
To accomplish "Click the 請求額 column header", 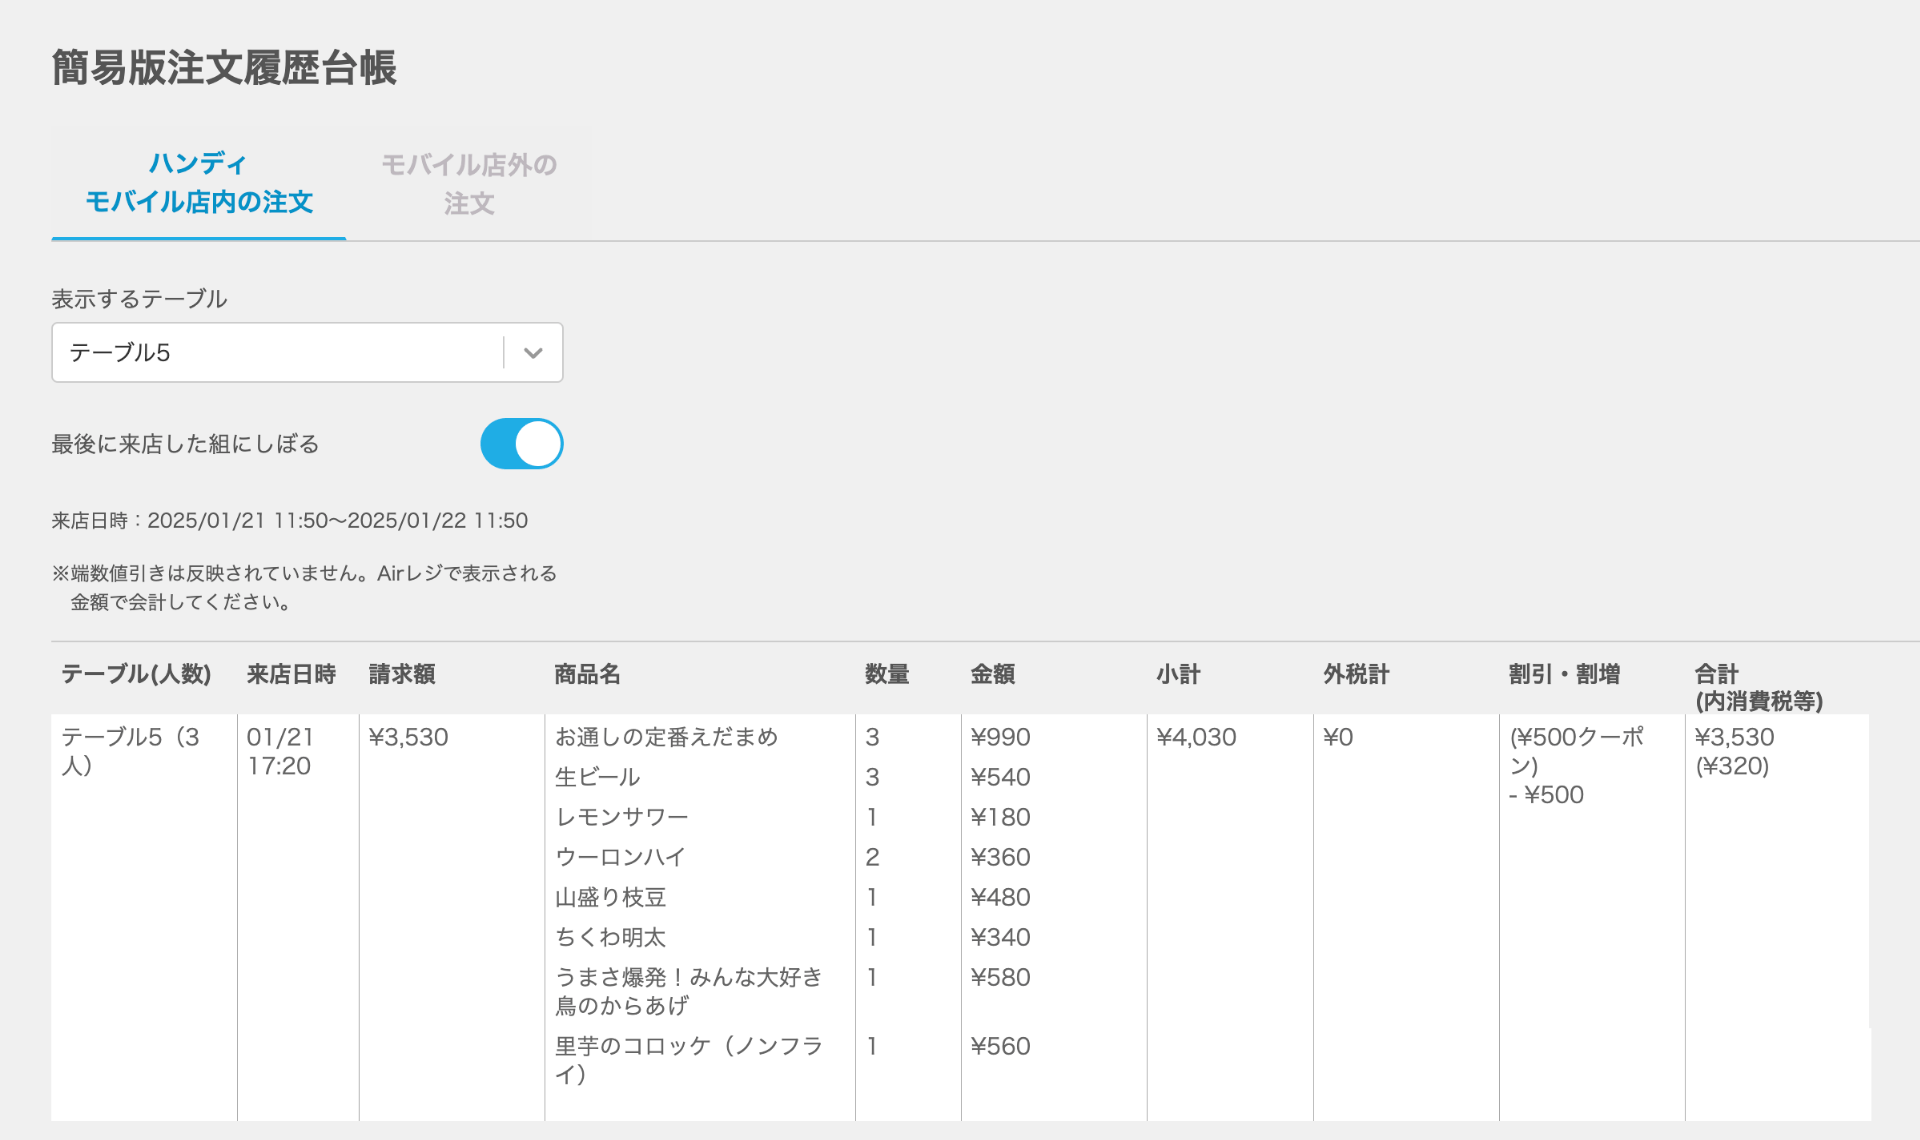I will click(401, 674).
